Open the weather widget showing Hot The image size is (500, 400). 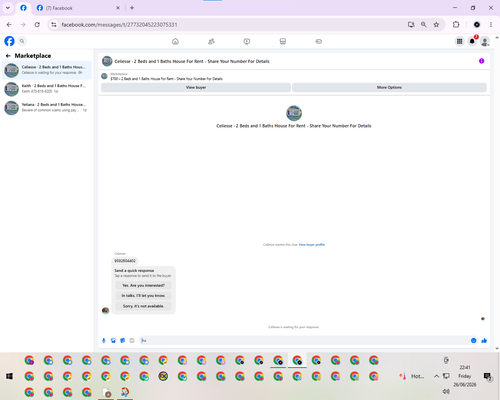pyautogui.click(x=412, y=376)
